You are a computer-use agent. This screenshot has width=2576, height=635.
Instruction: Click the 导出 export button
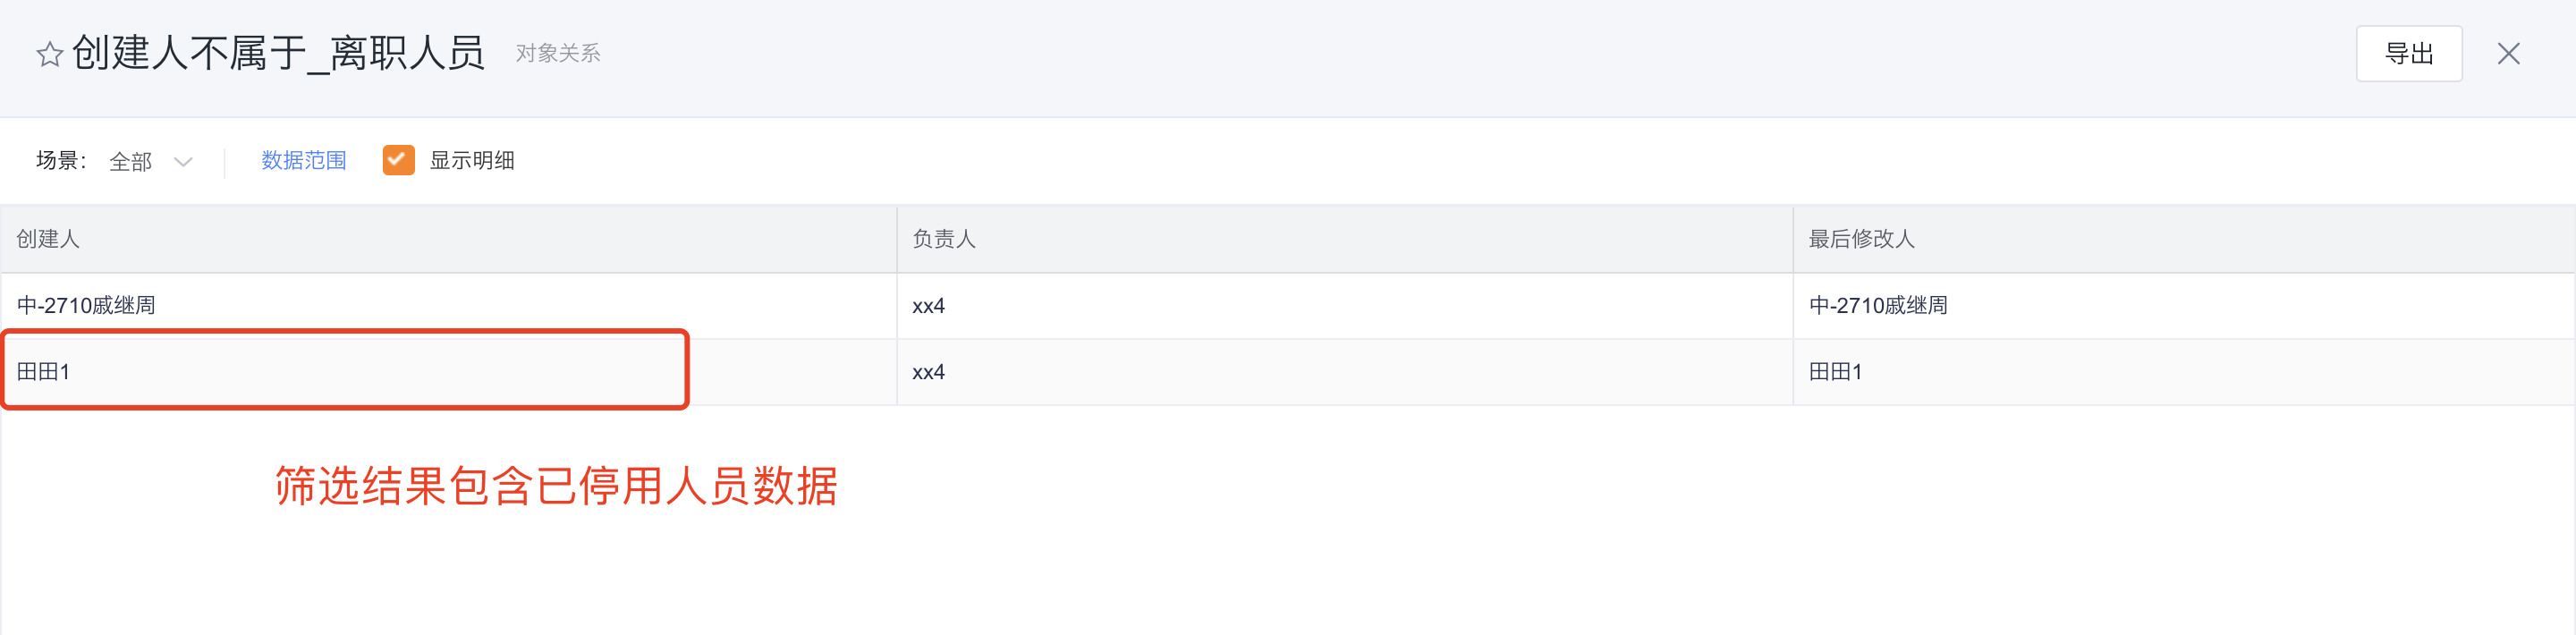[x=2408, y=54]
